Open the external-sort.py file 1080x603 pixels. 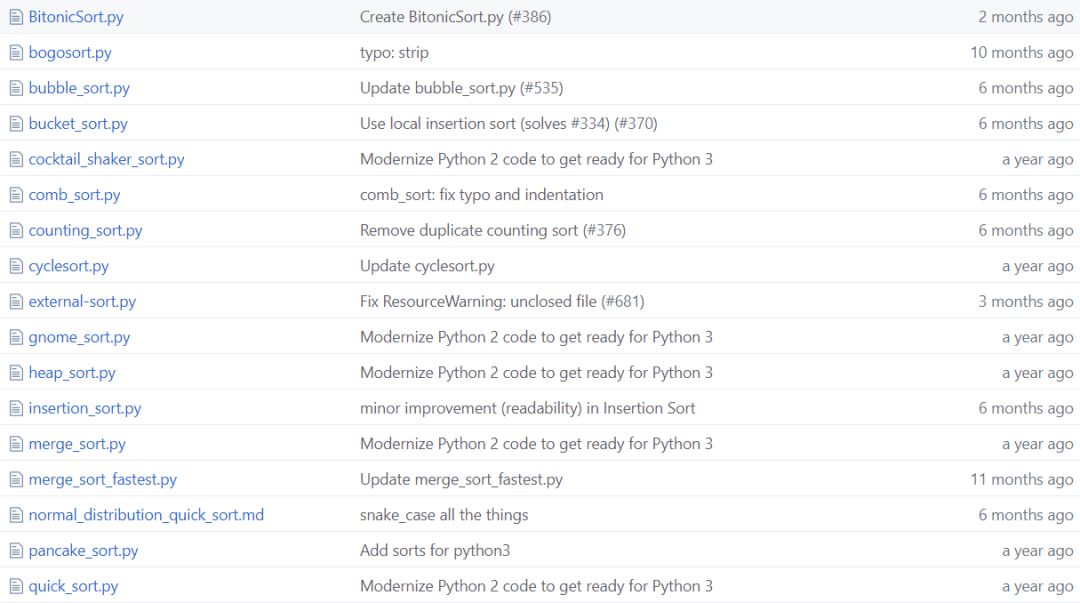coord(82,301)
